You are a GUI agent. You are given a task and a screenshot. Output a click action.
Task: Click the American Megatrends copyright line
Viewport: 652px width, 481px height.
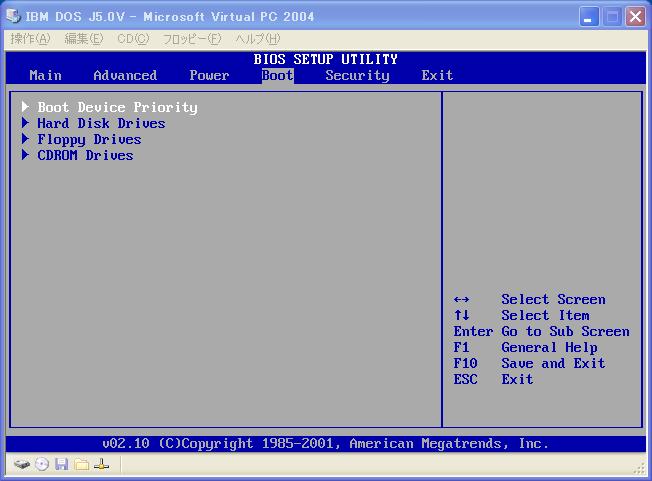coord(326,444)
